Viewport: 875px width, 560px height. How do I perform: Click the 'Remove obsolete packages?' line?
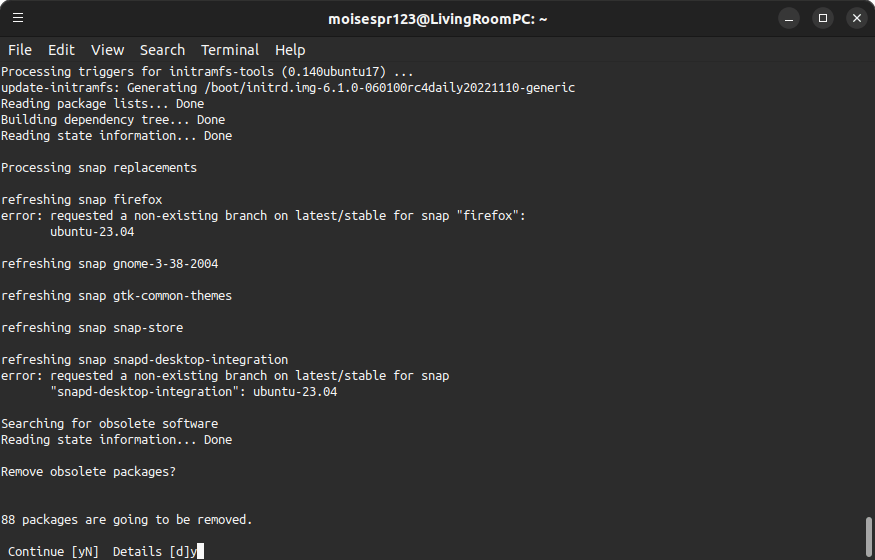point(89,472)
